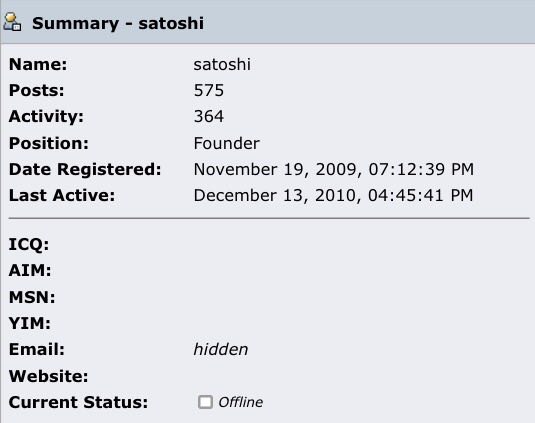The image size is (535, 423).
Task: Click the hidden email text
Action: pyautogui.click(x=221, y=349)
